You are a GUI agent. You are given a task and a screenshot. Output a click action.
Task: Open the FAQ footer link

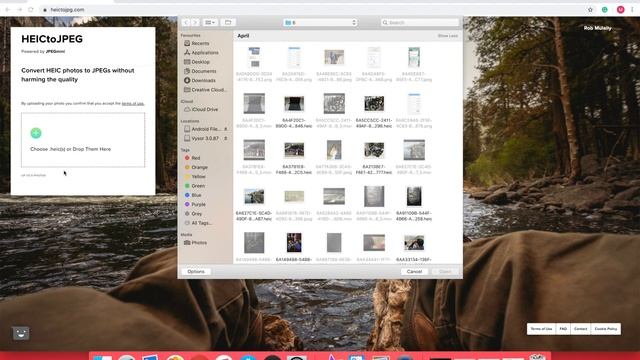point(563,329)
